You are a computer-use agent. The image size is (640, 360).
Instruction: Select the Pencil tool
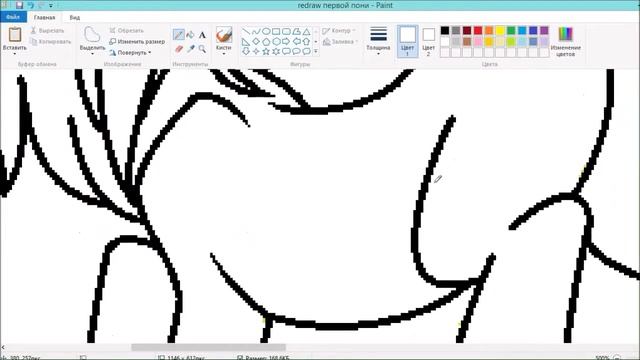pos(178,35)
